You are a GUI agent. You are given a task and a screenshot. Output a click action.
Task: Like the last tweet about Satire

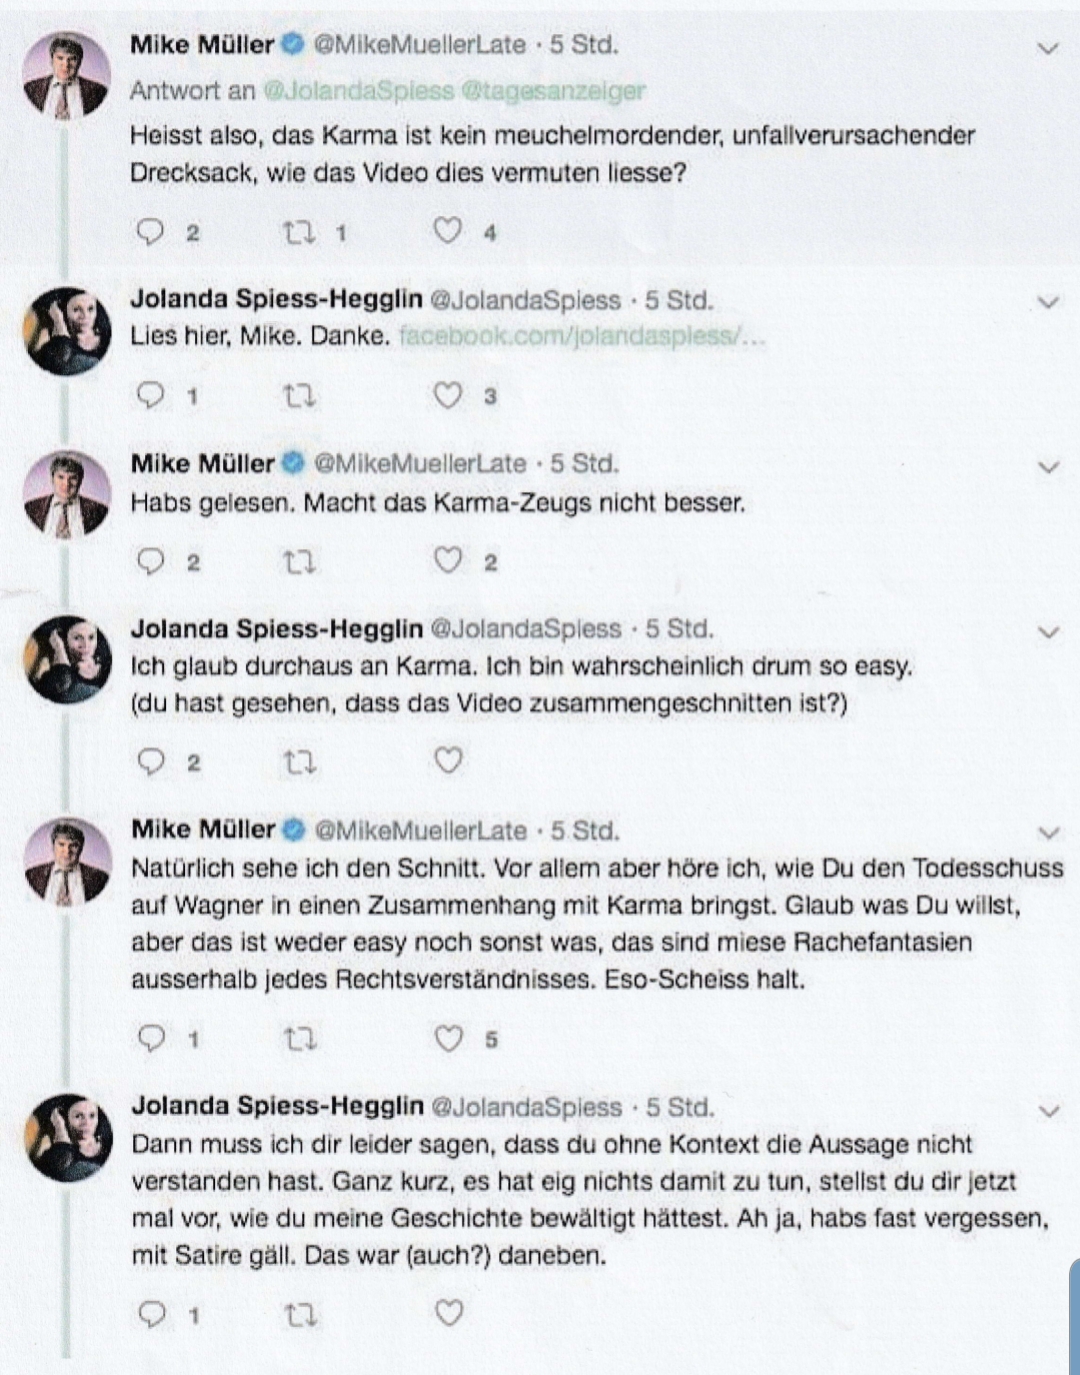[449, 1312]
